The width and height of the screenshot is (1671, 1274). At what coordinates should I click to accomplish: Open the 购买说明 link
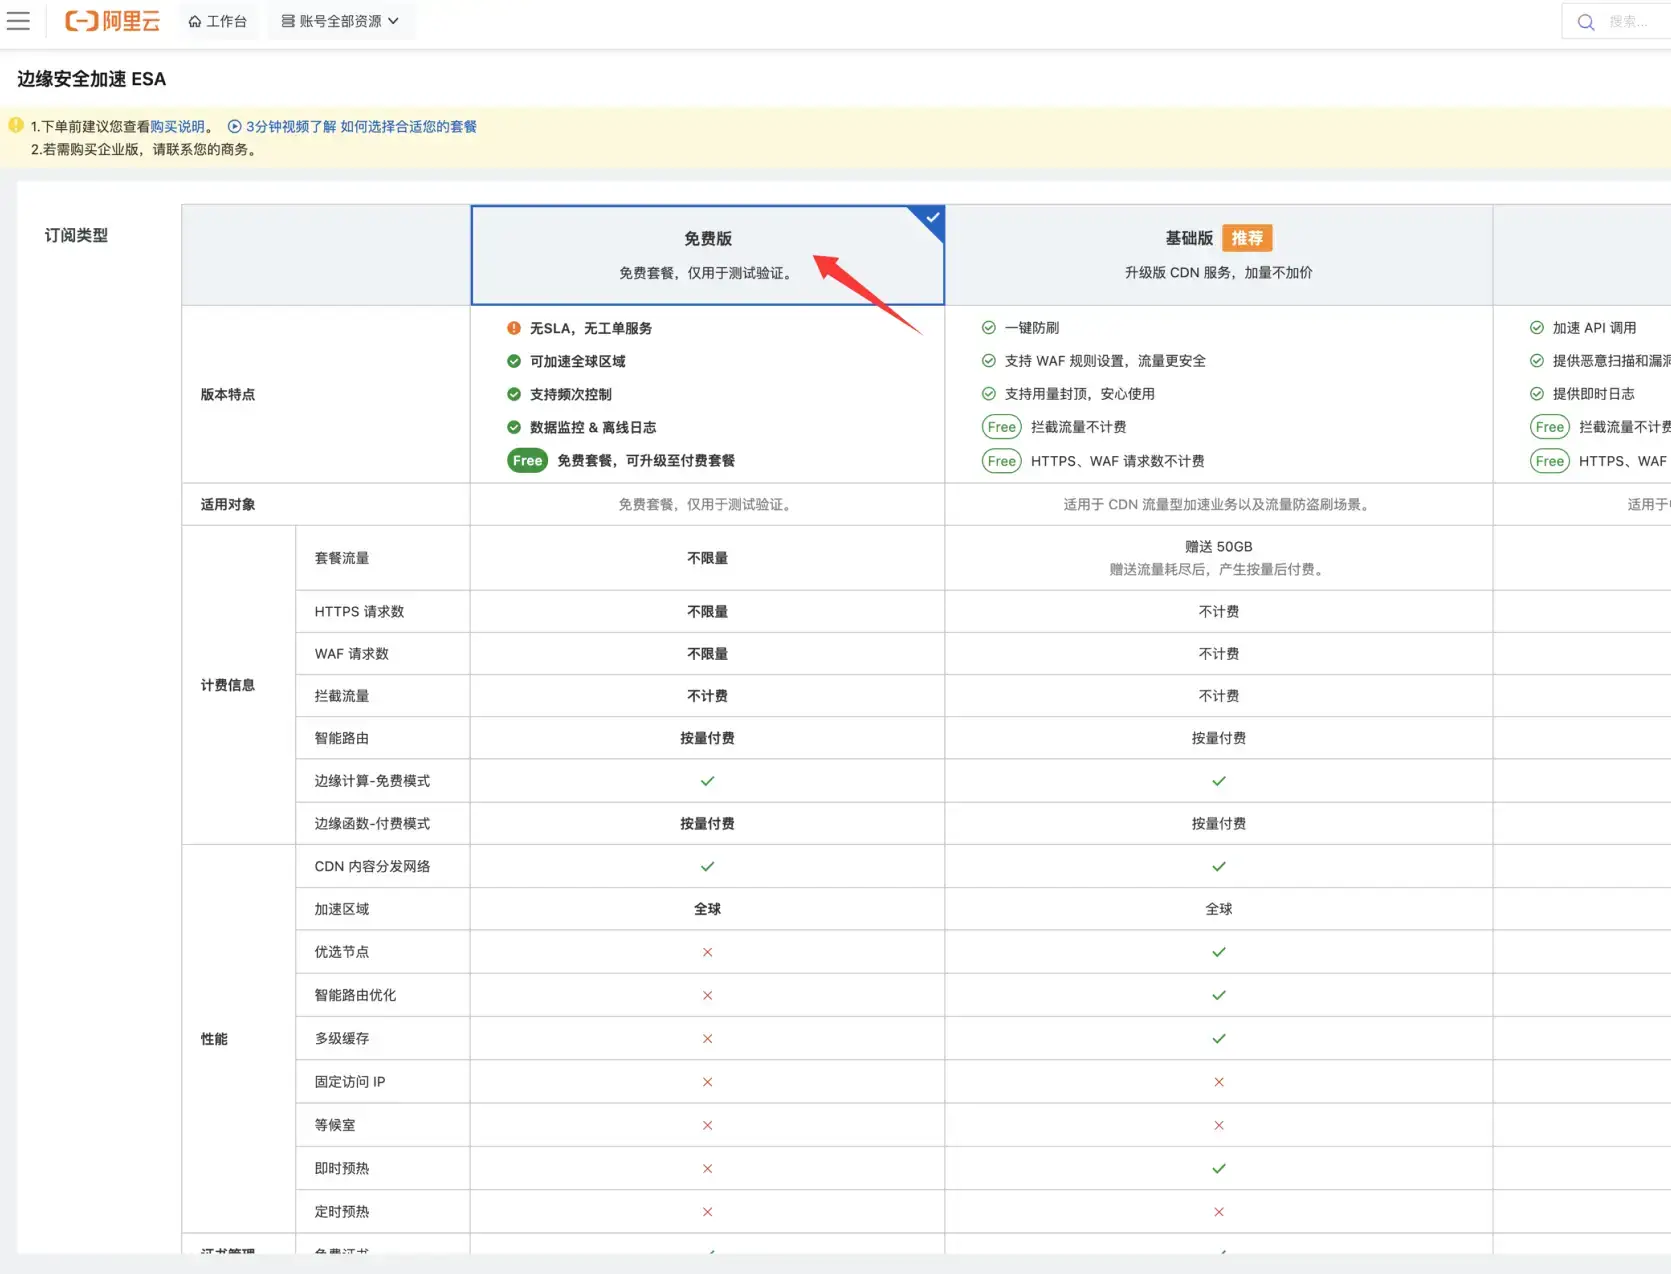click(178, 126)
